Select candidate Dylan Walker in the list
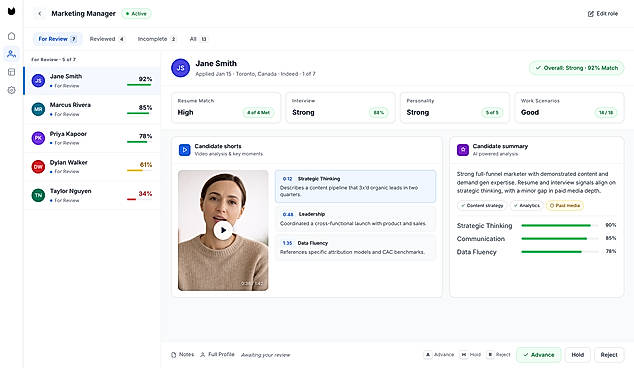Viewport: 634px width, 368px height. coord(92,167)
